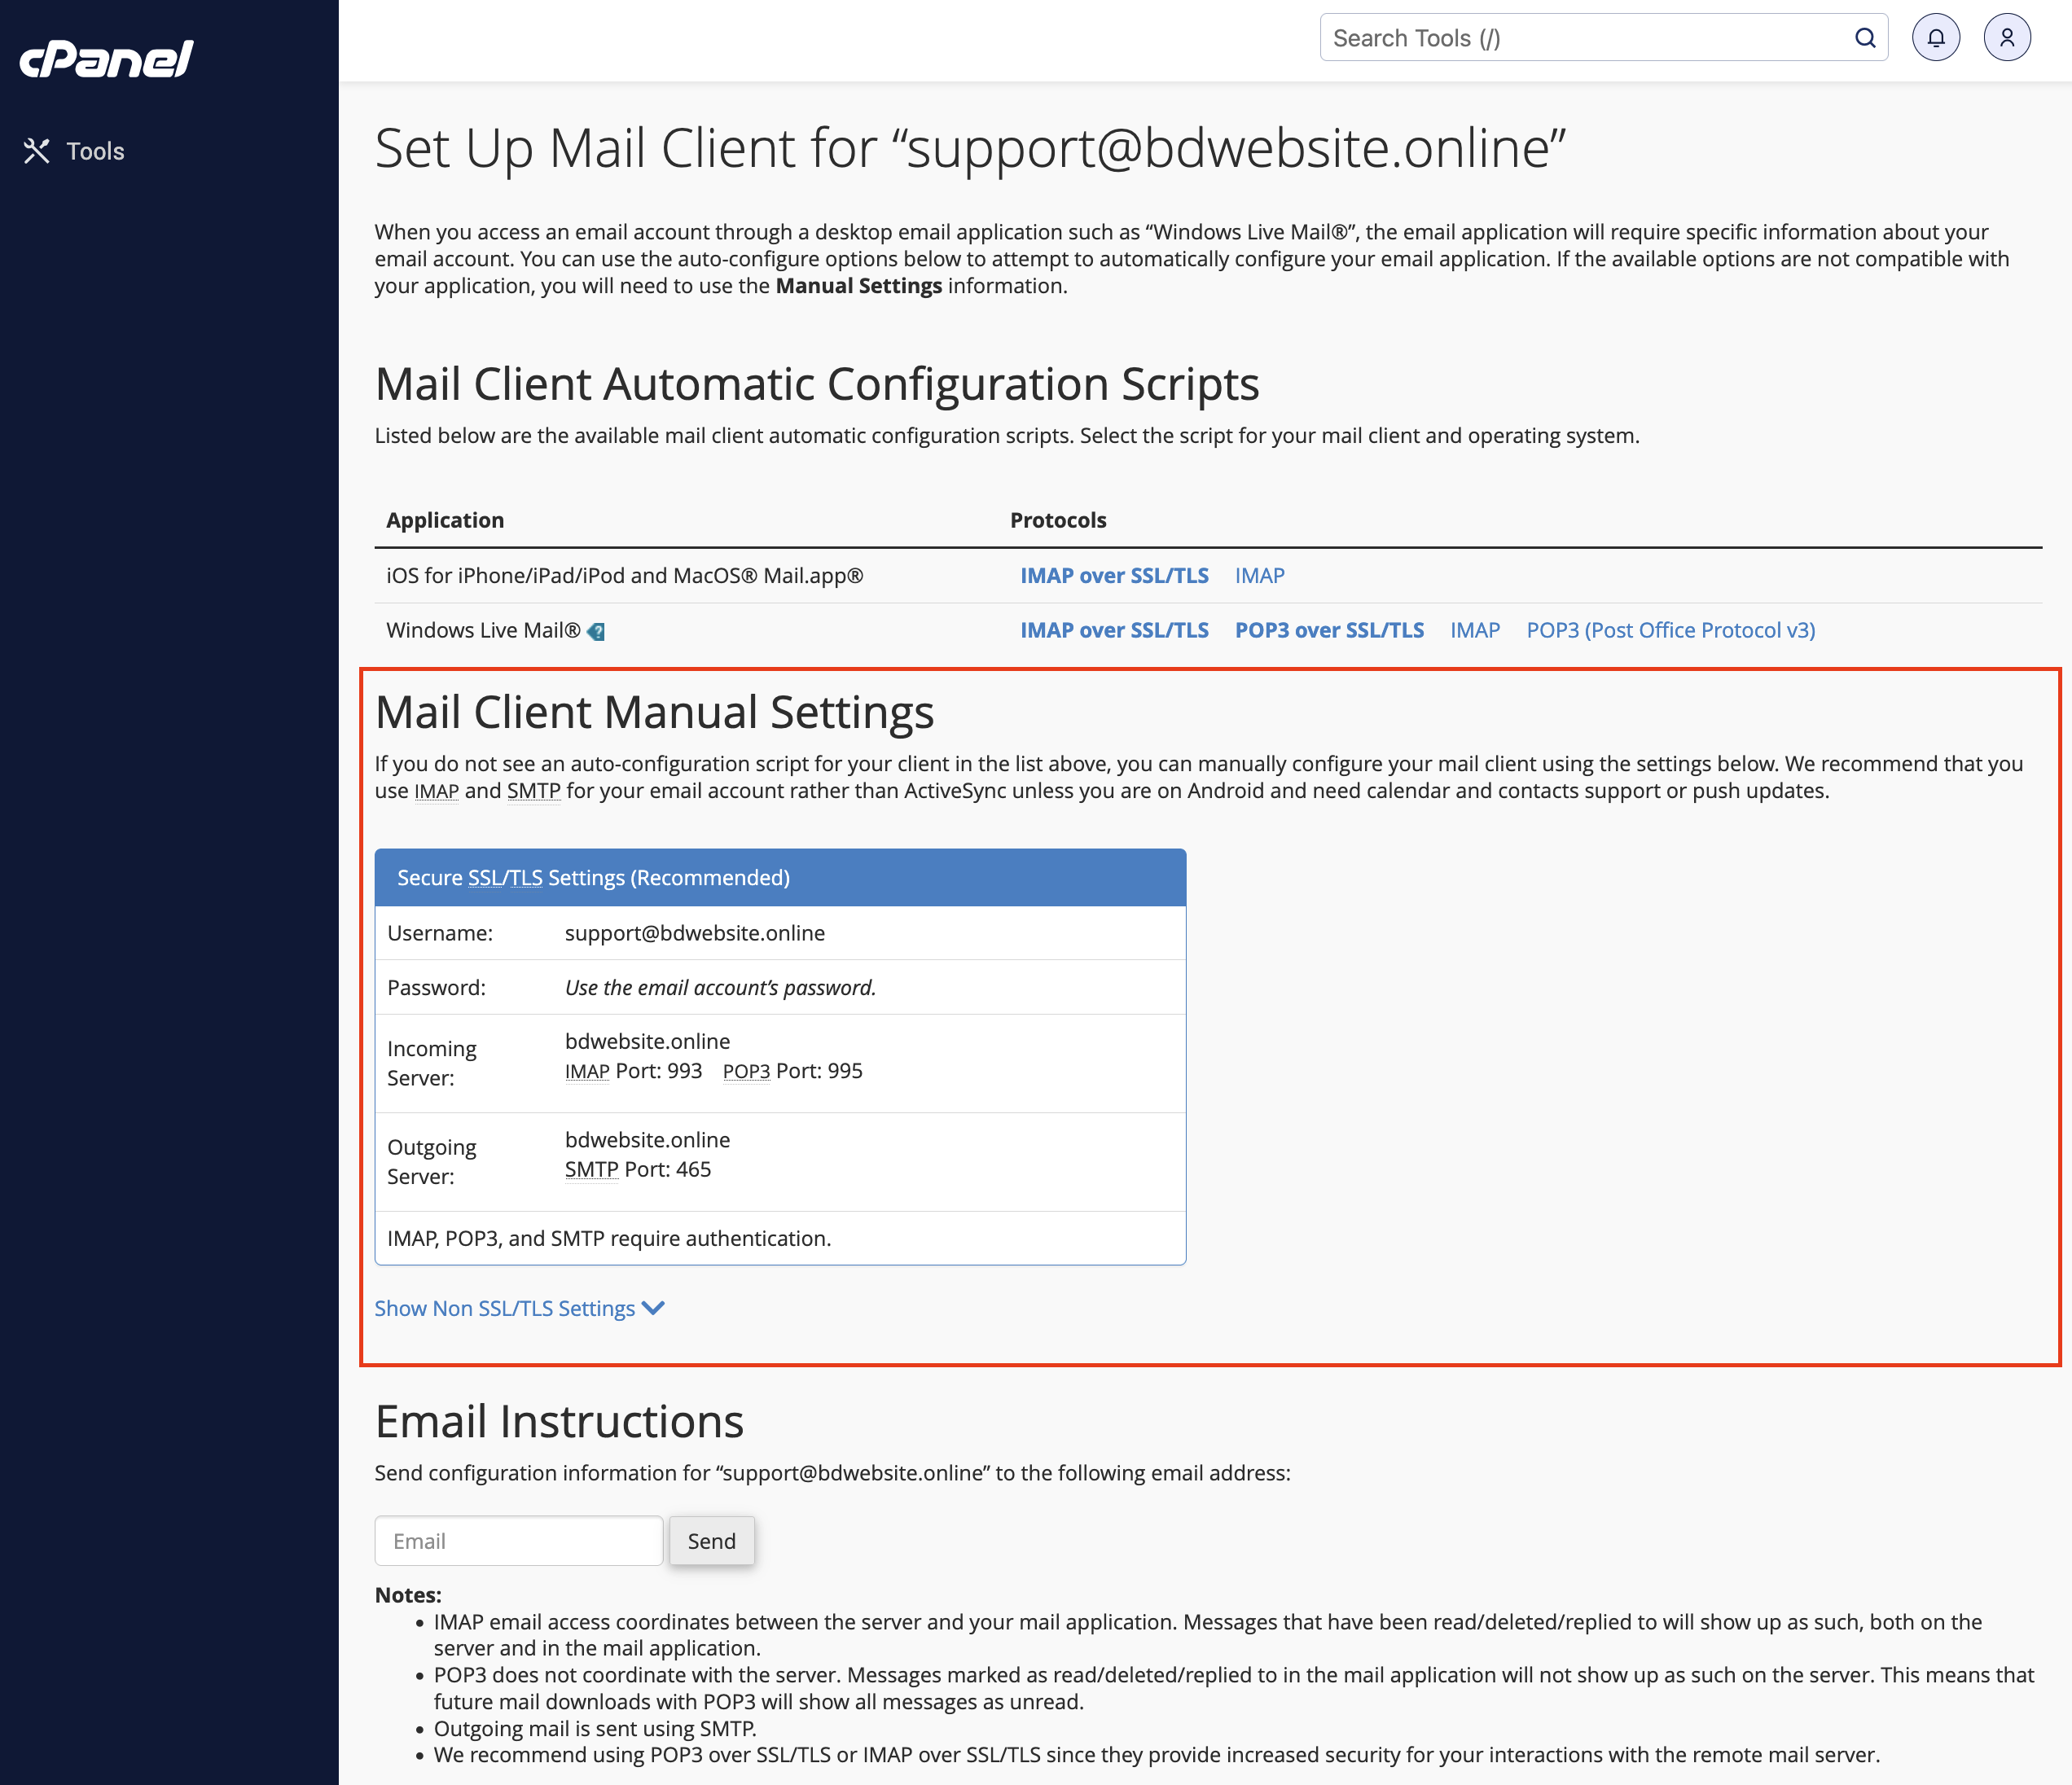The image size is (2072, 1785).
Task: Click the IMAP abbreviation in manual settings text
Action: 436,792
